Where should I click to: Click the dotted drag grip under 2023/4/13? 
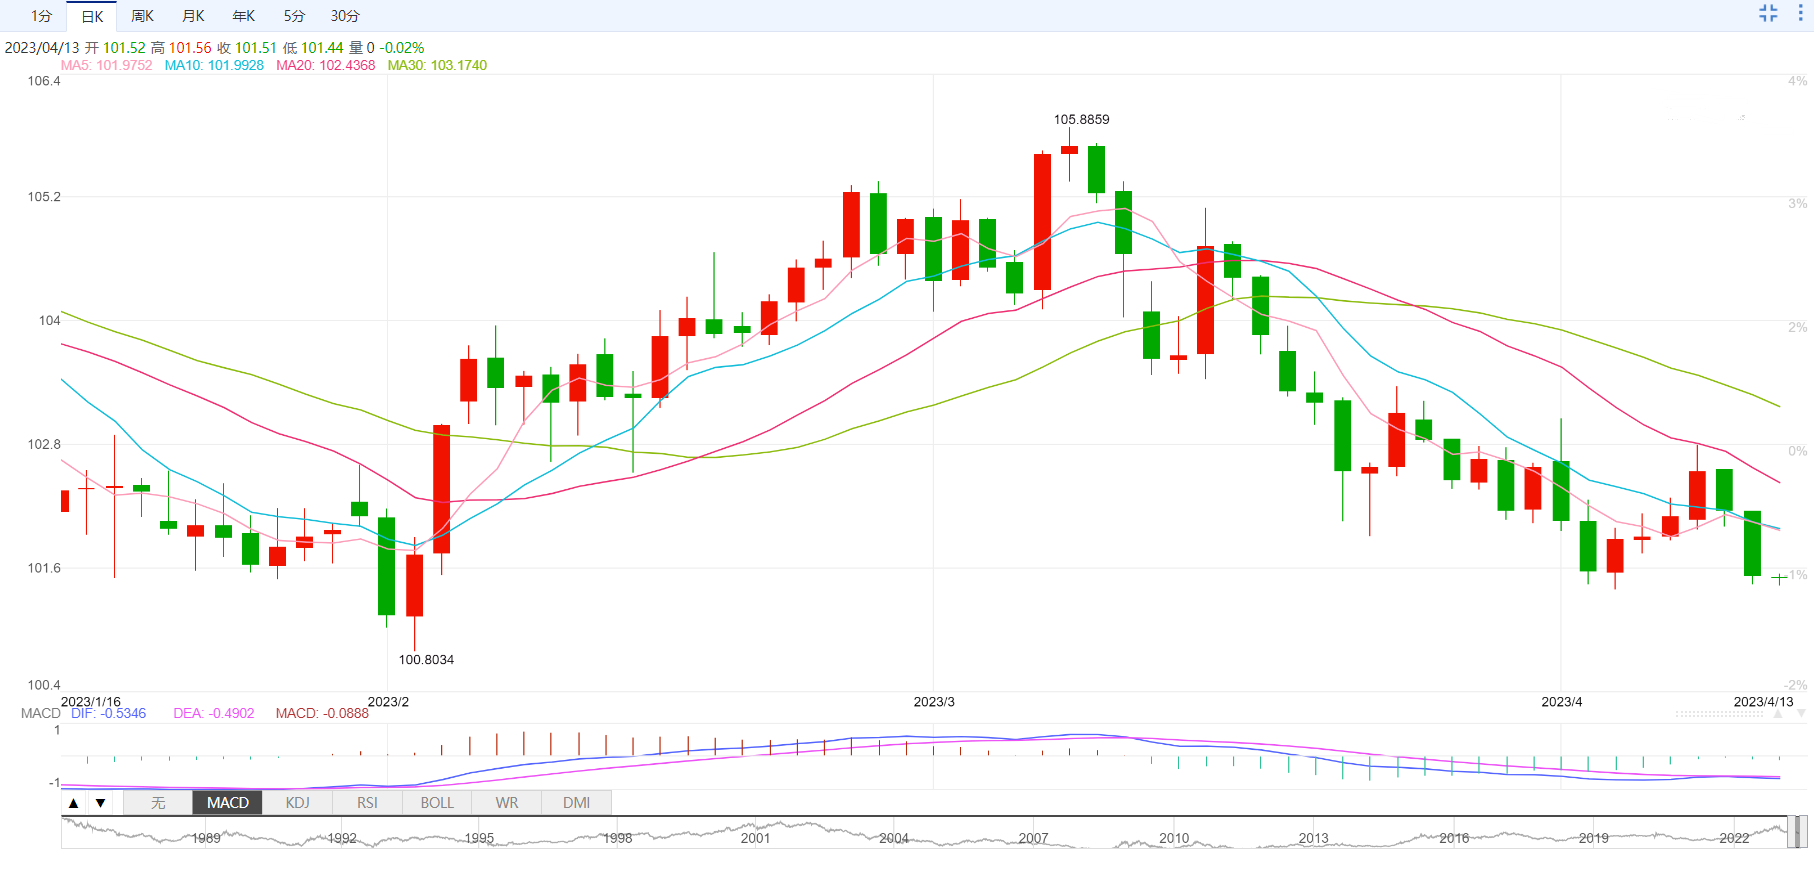[x=1719, y=714]
